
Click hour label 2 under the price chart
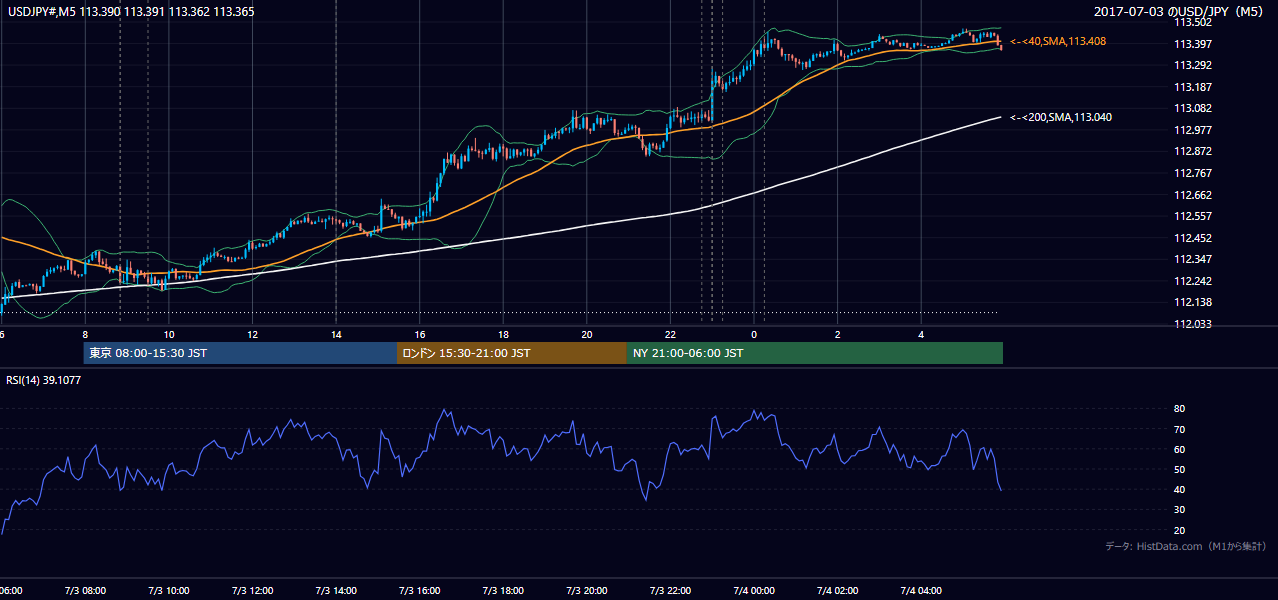coord(838,335)
